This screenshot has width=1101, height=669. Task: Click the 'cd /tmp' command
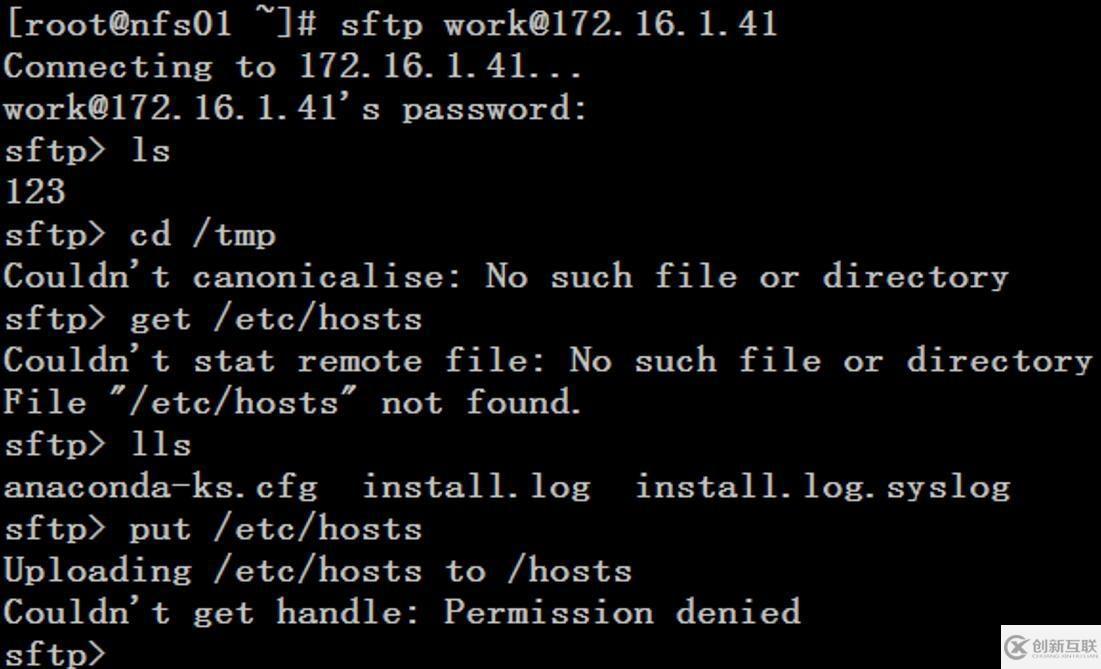(202, 235)
